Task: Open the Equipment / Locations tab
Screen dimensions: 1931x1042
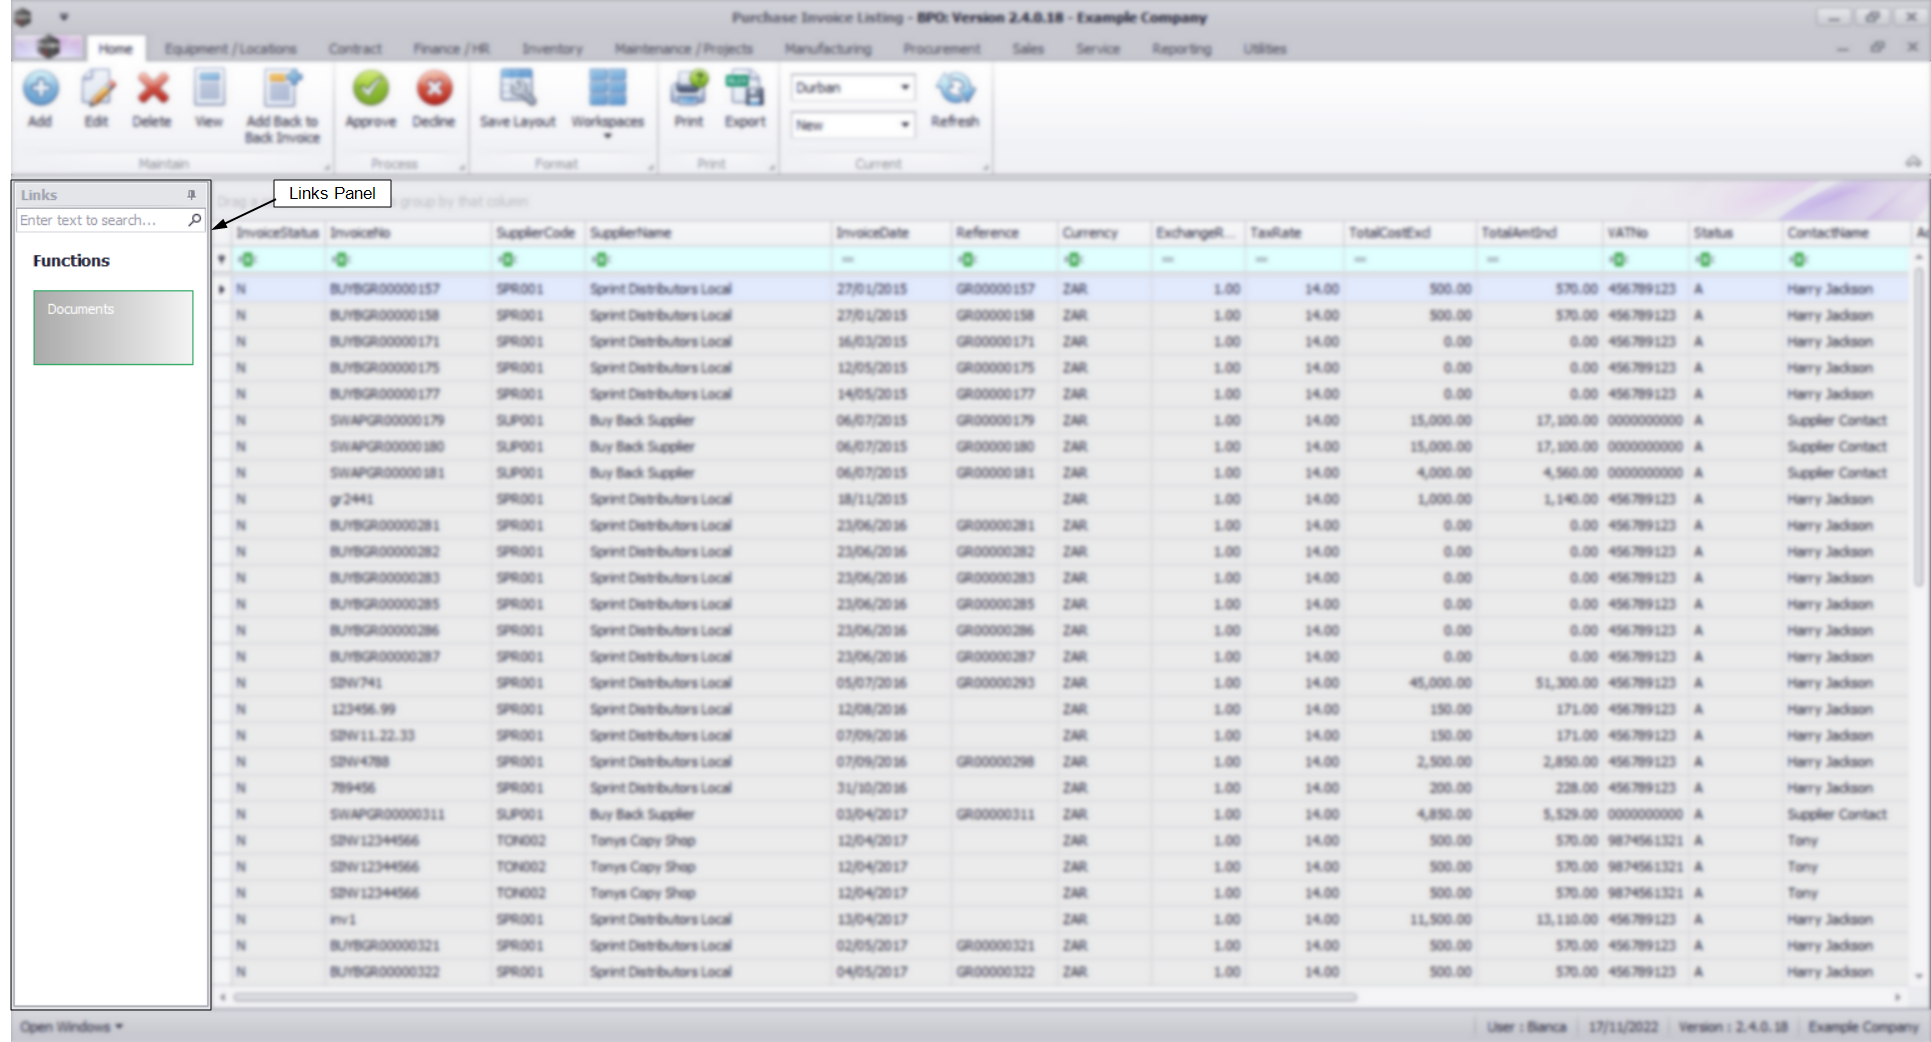Action: tap(231, 48)
